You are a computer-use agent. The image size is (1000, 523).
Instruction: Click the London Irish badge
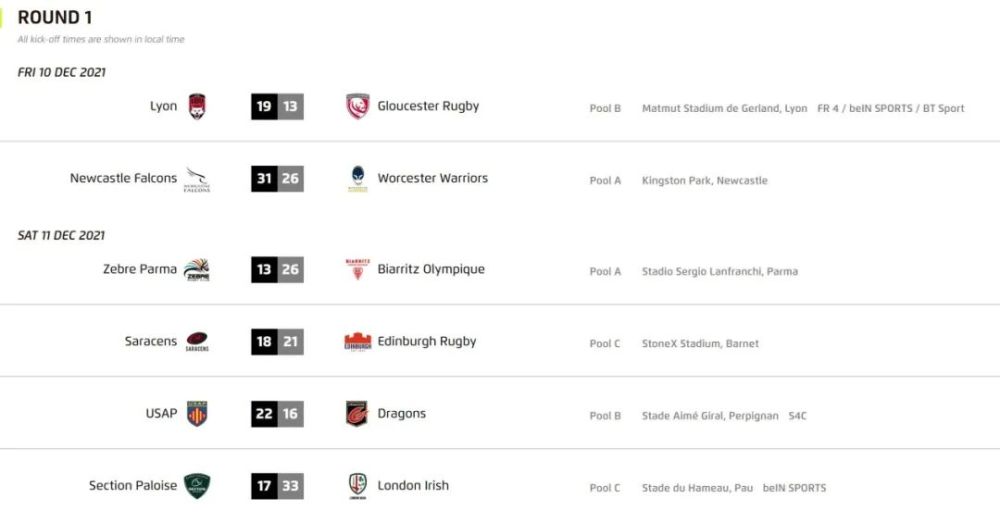coord(358,486)
